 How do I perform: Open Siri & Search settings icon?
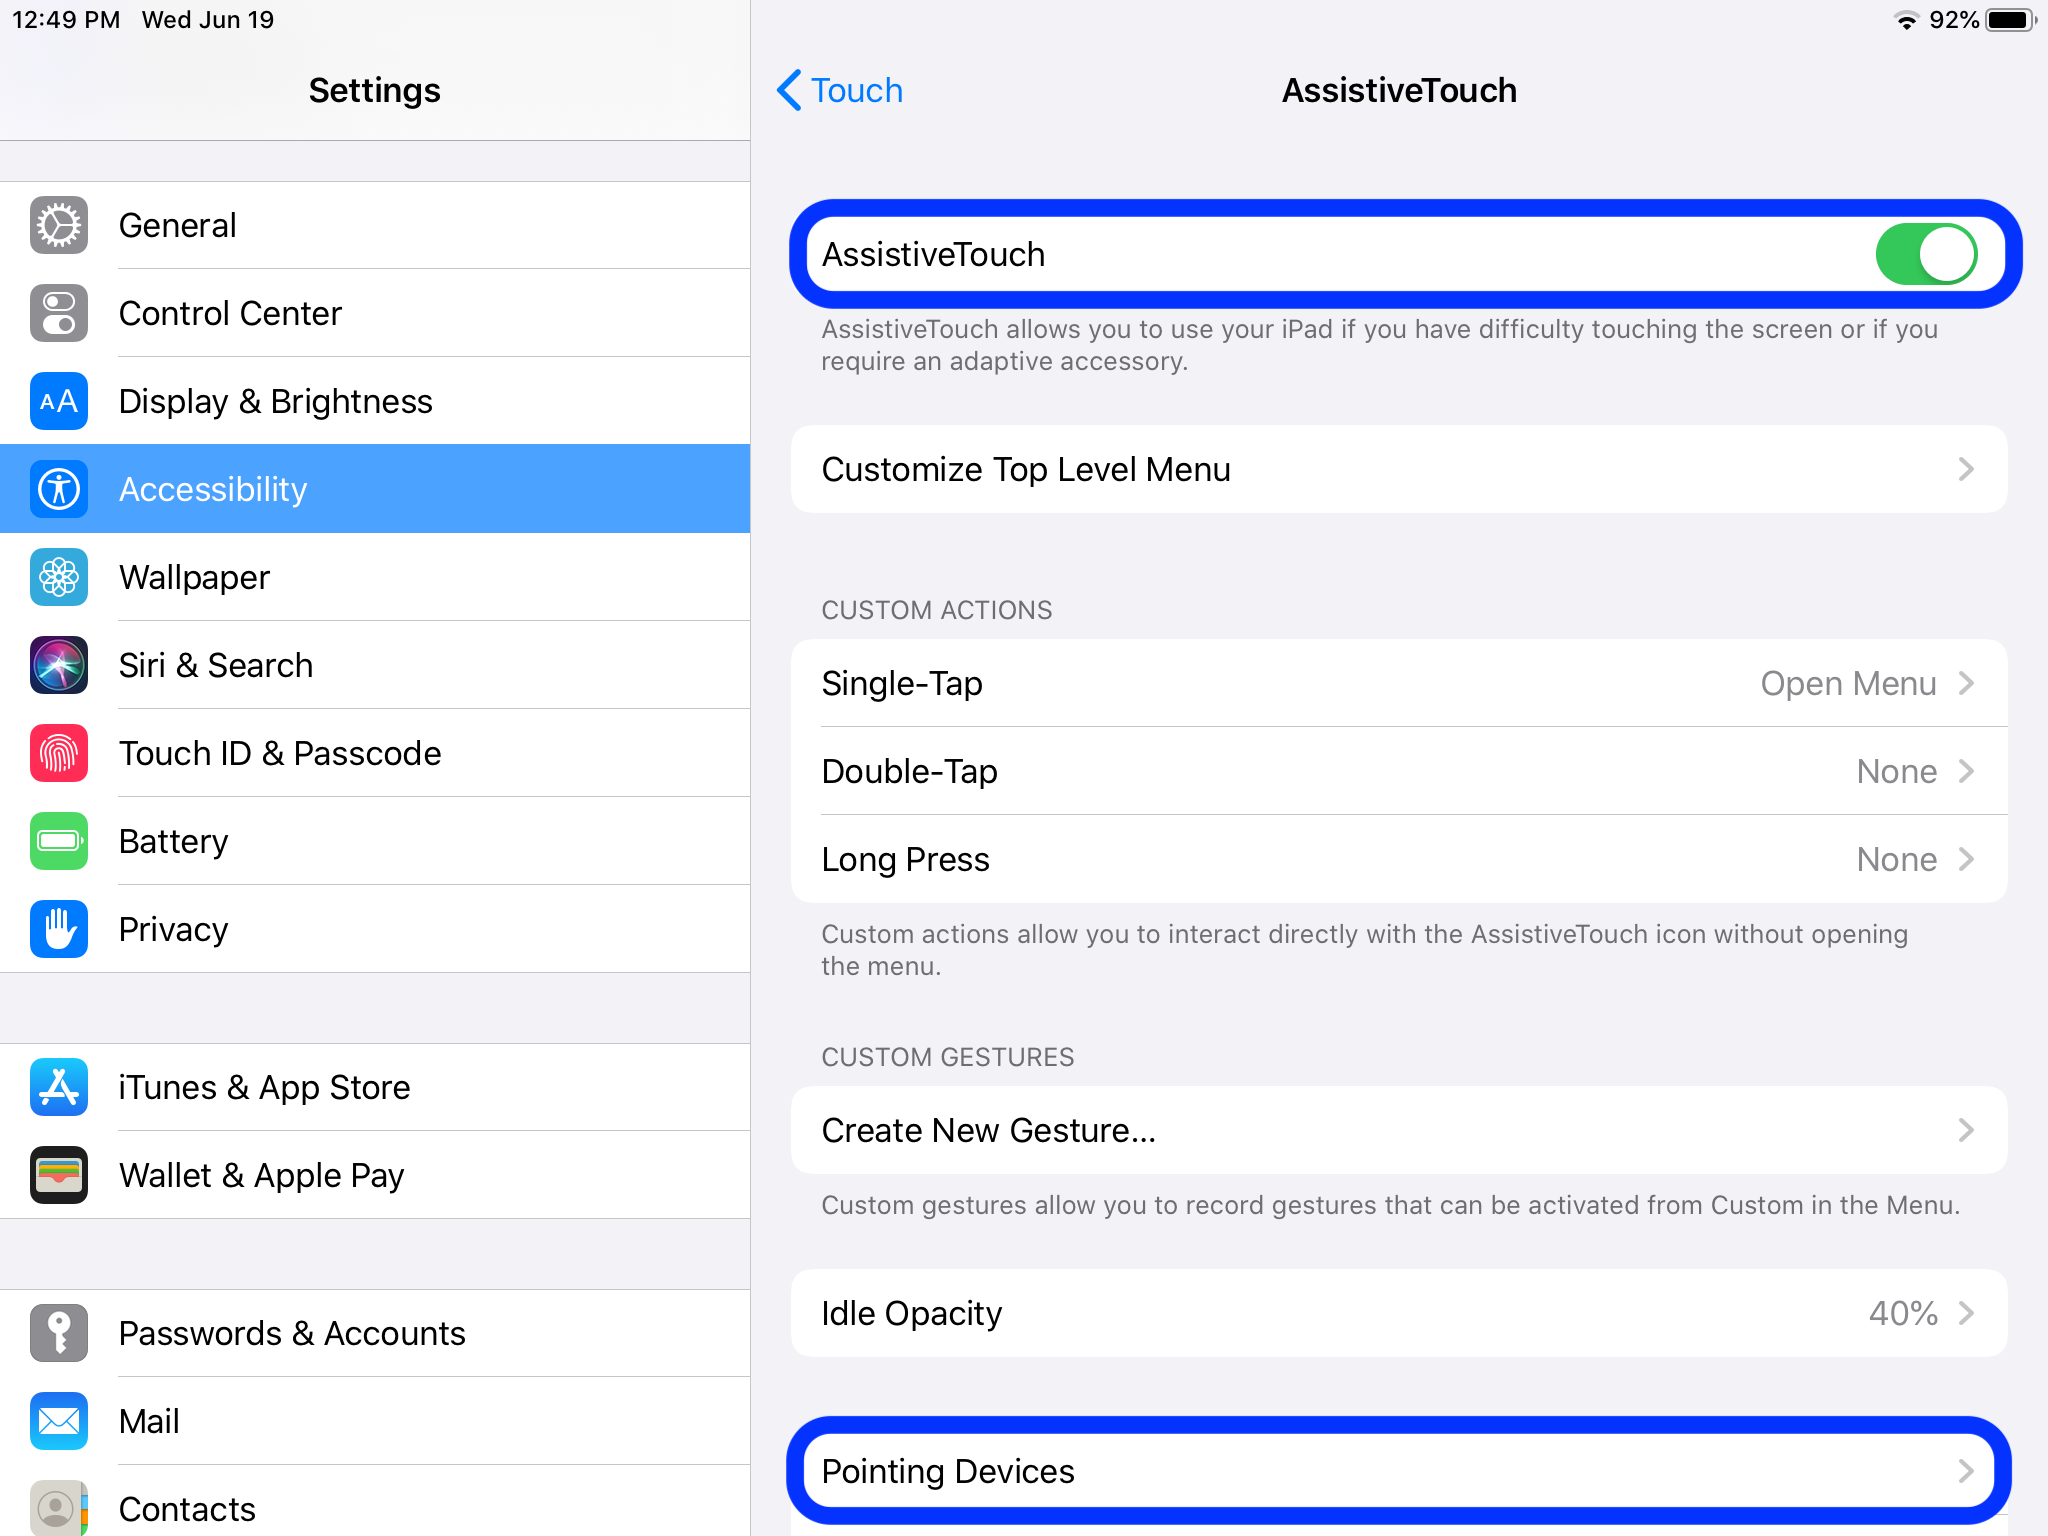pyautogui.click(x=60, y=663)
